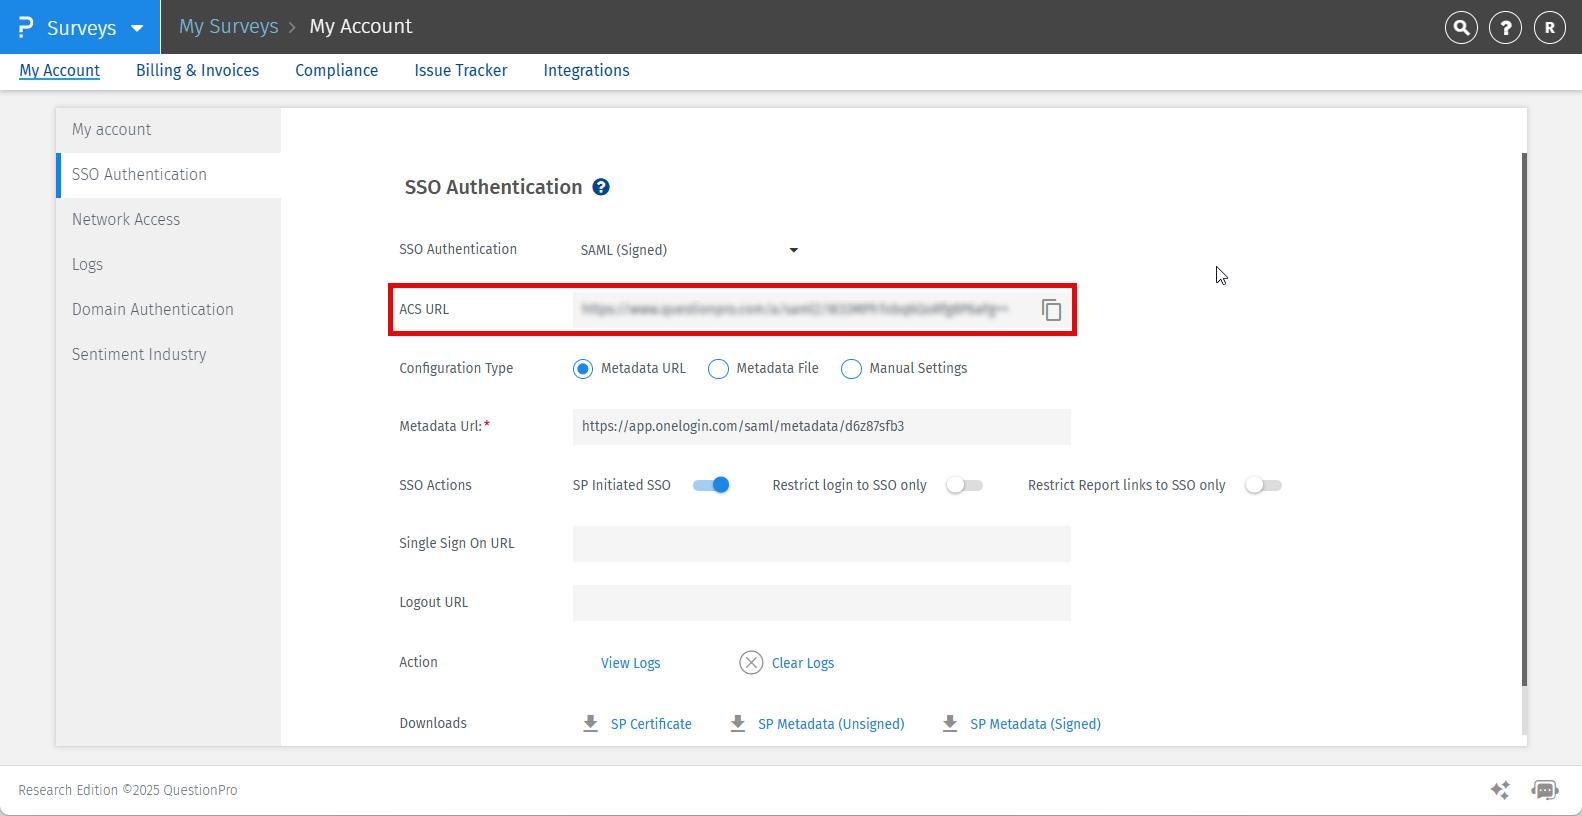This screenshot has width=1582, height=816.
Task: Open the help question mark icon
Action: (x=1505, y=28)
